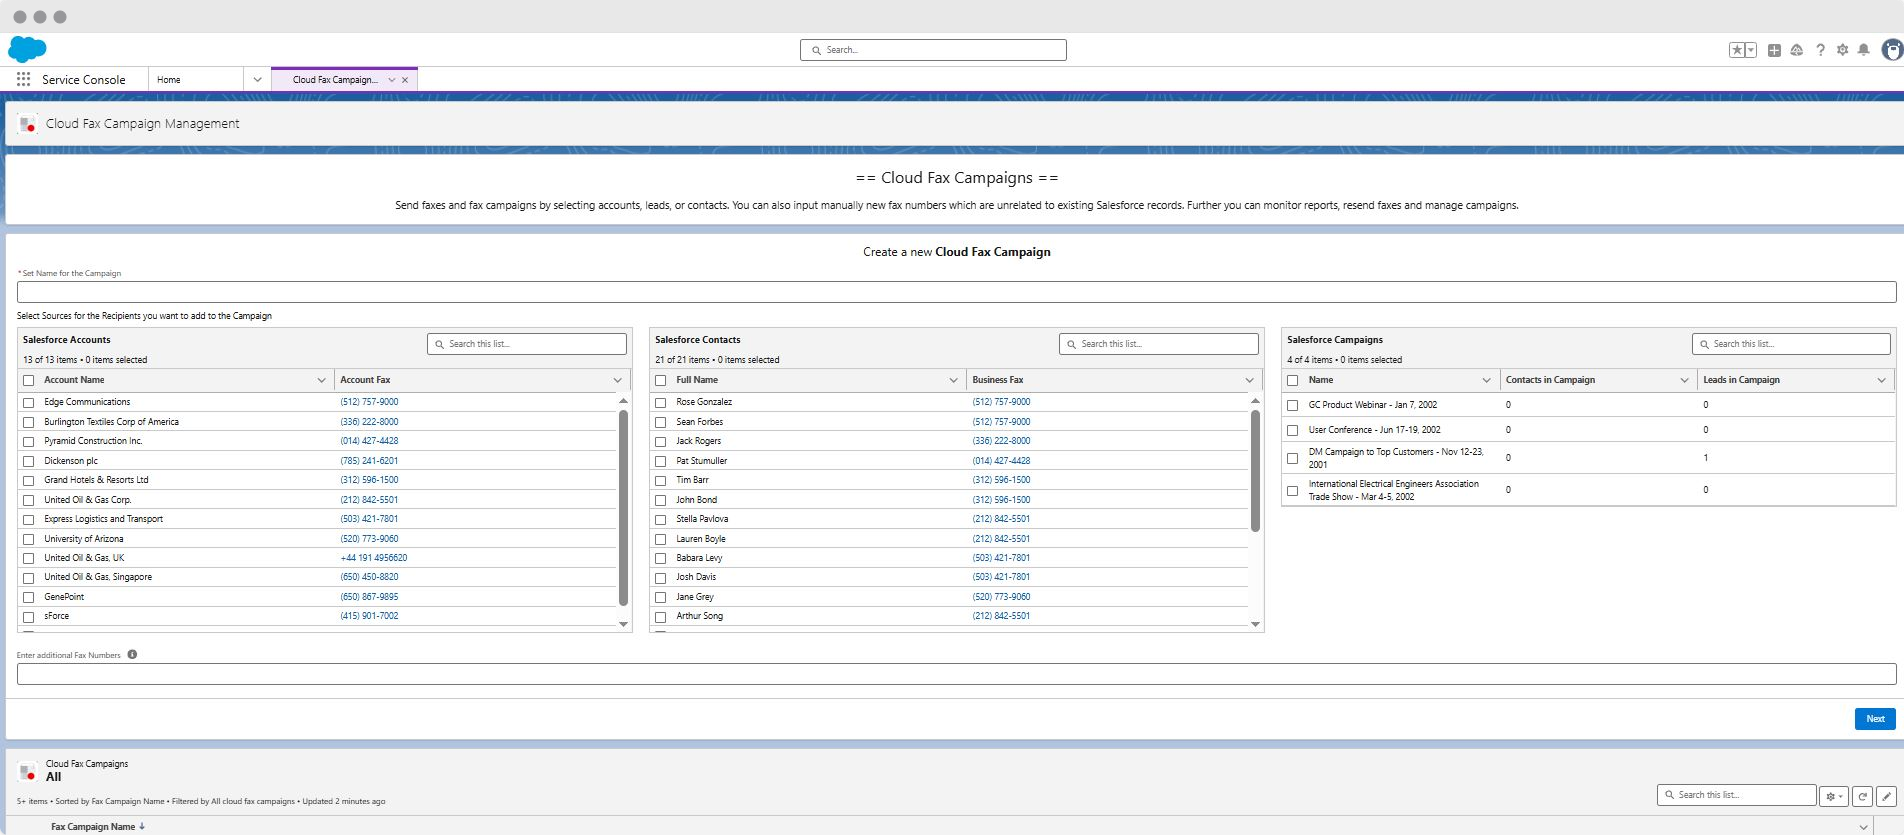Open the Trailhead guidance icon
Viewport: 1904px width, 835px height.
tap(1797, 50)
